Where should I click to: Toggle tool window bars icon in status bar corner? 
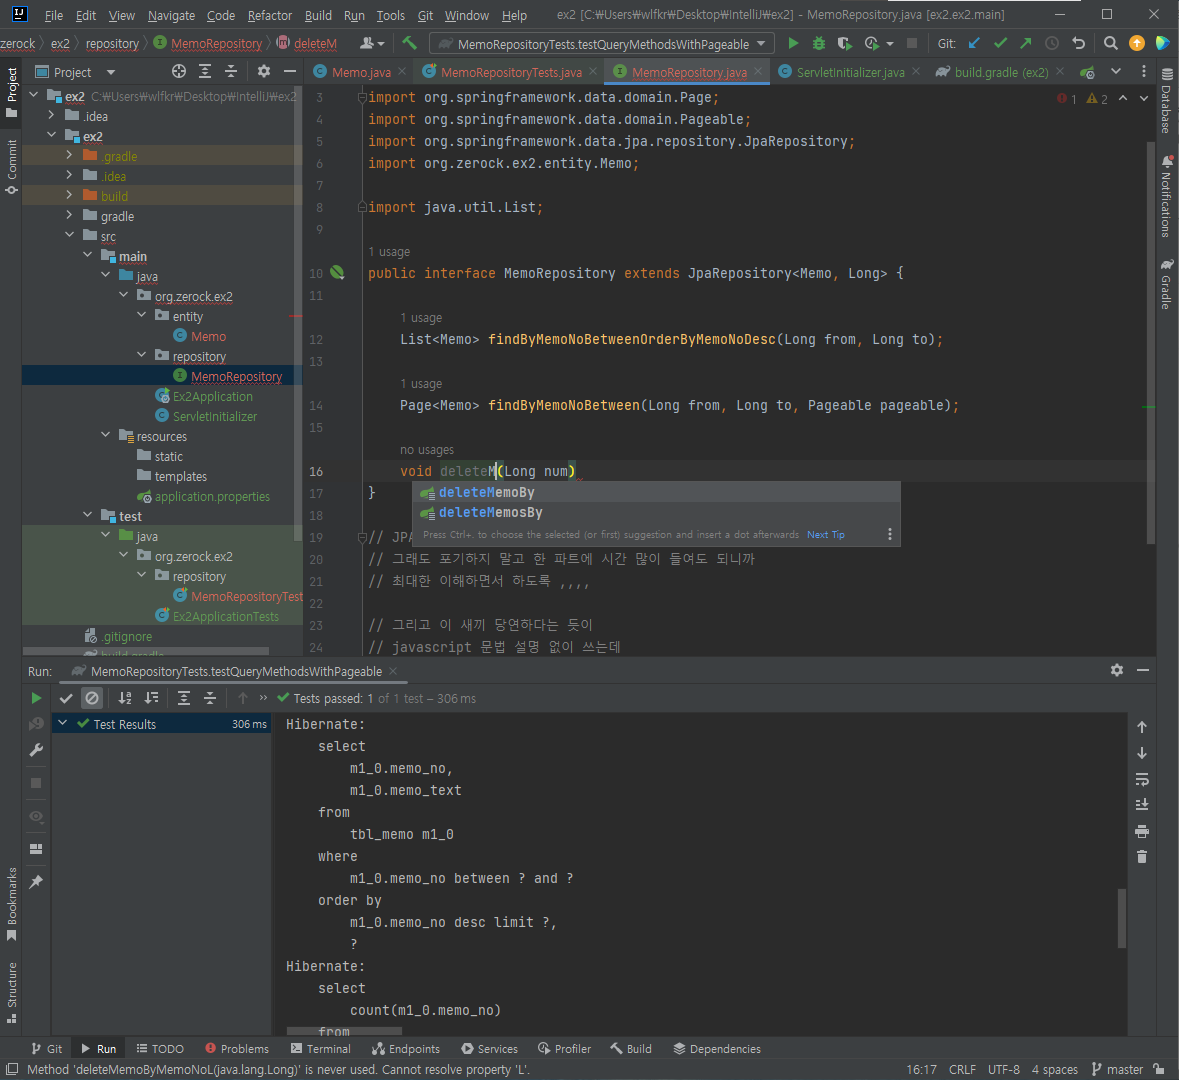[x=11, y=1069]
